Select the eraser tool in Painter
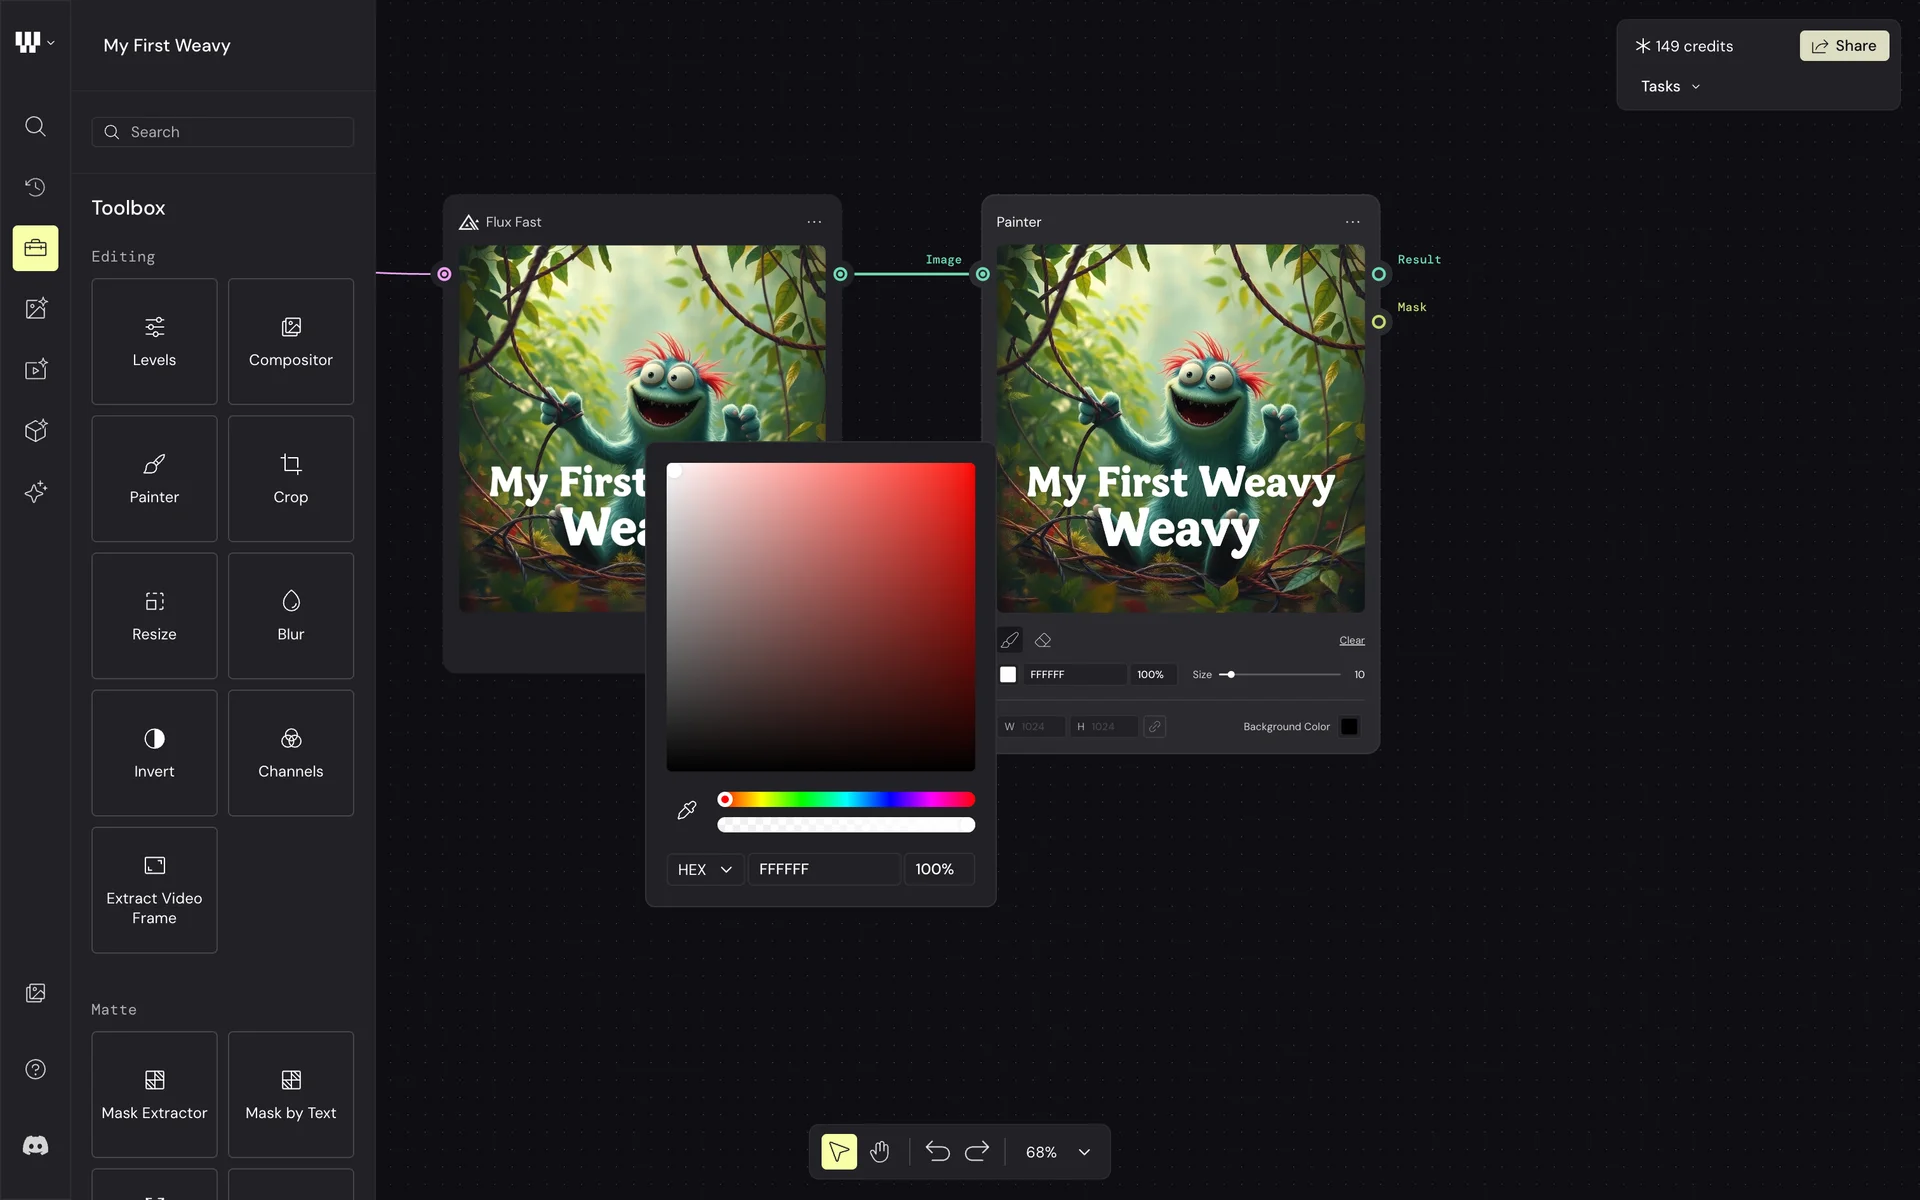1920x1200 pixels. [1043, 640]
